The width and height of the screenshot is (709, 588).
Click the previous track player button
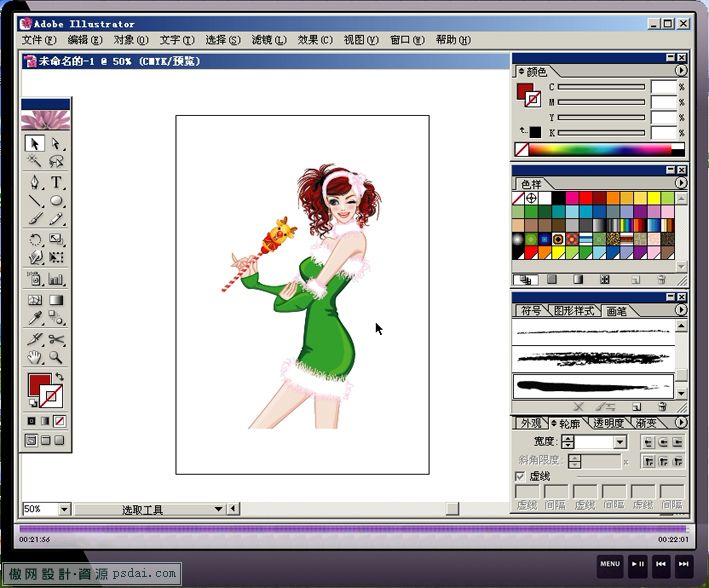tap(661, 564)
